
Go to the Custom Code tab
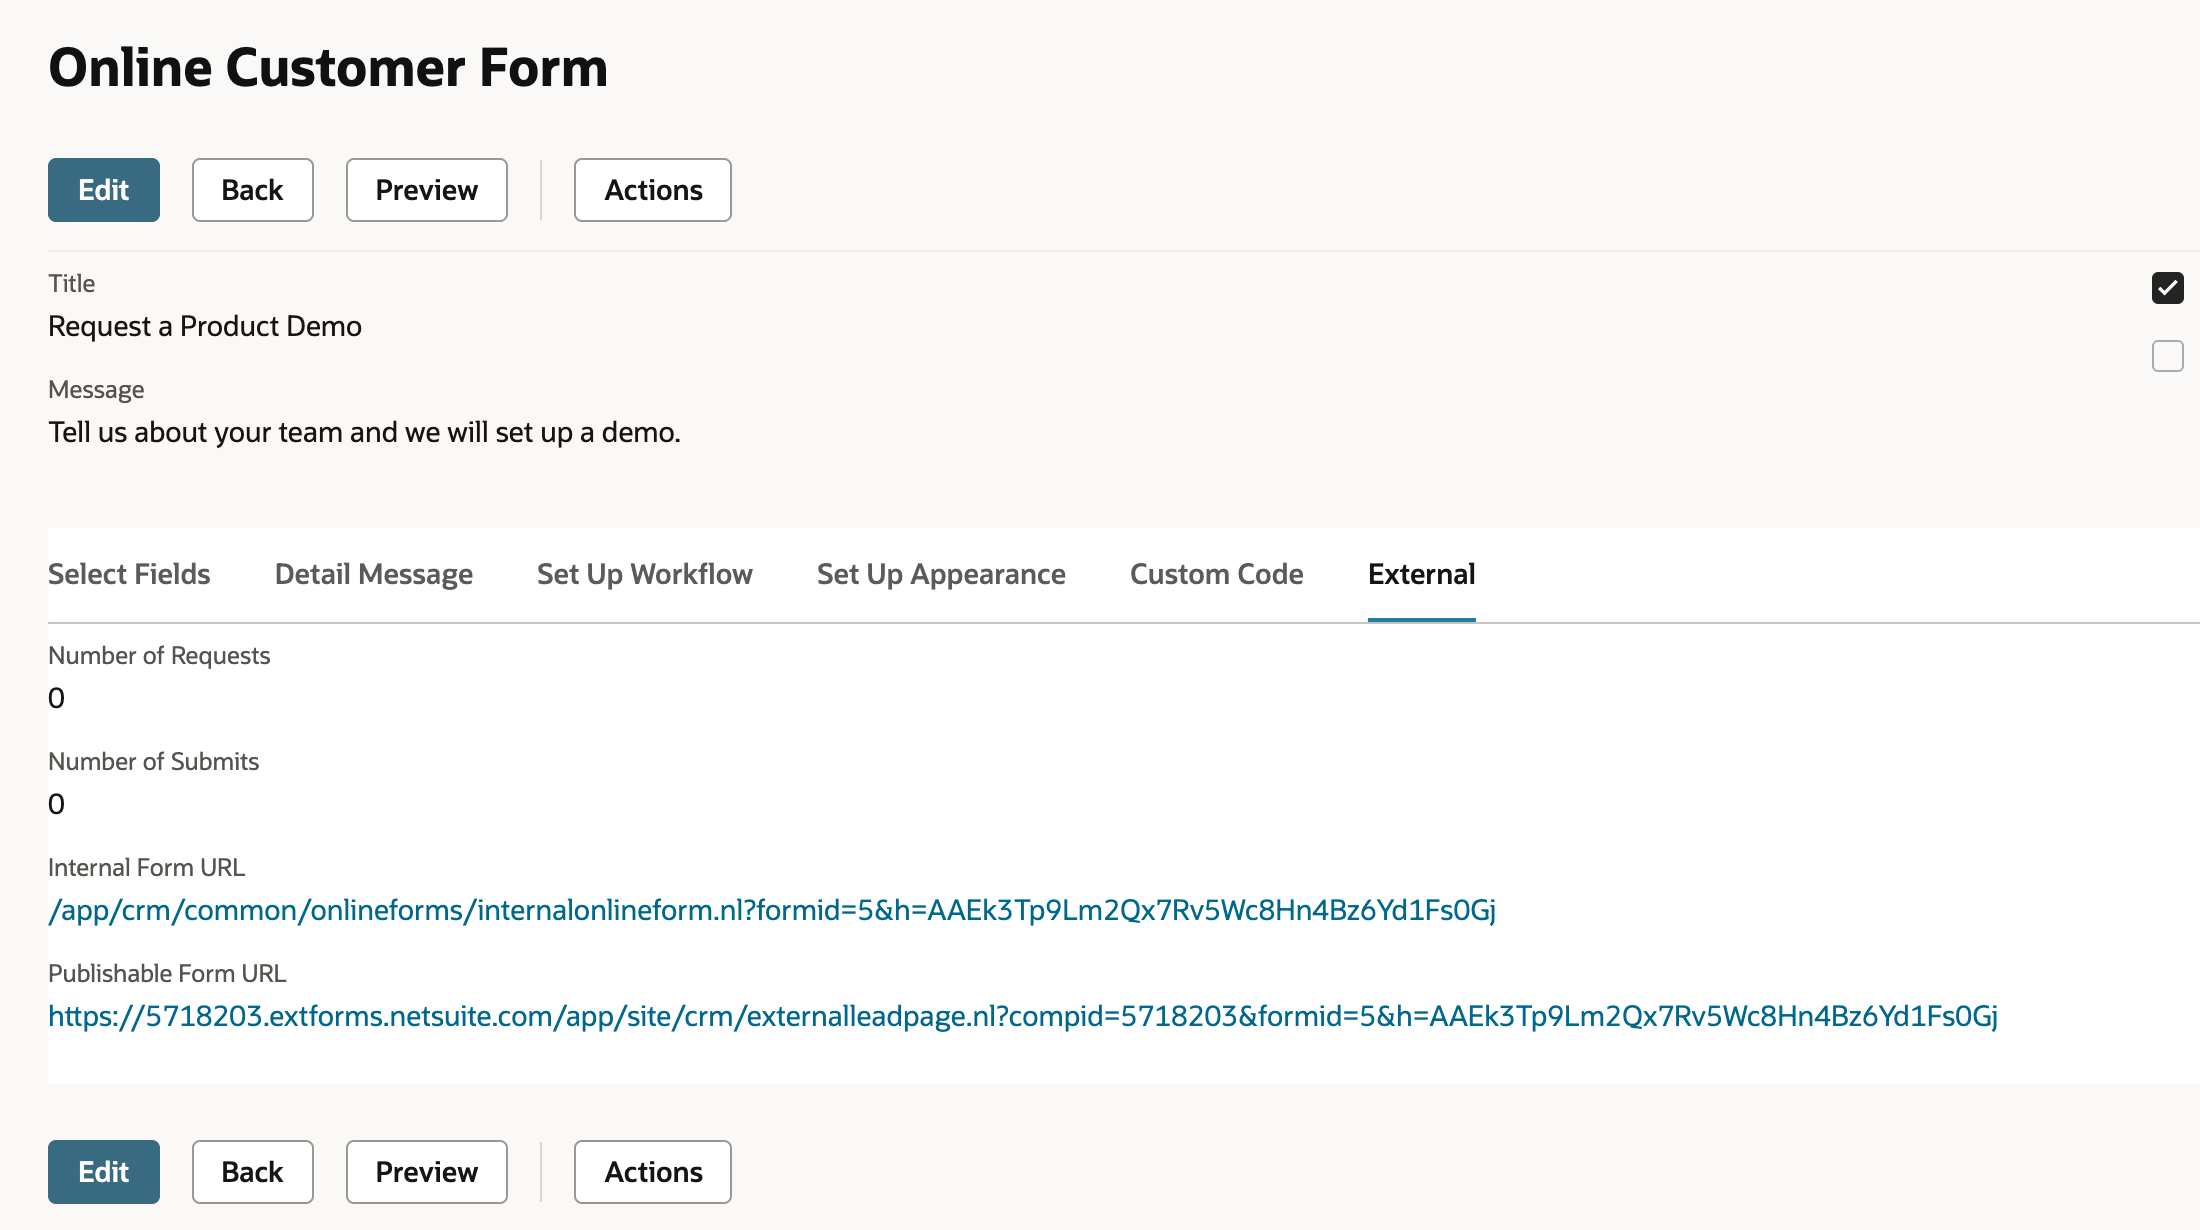1217,574
